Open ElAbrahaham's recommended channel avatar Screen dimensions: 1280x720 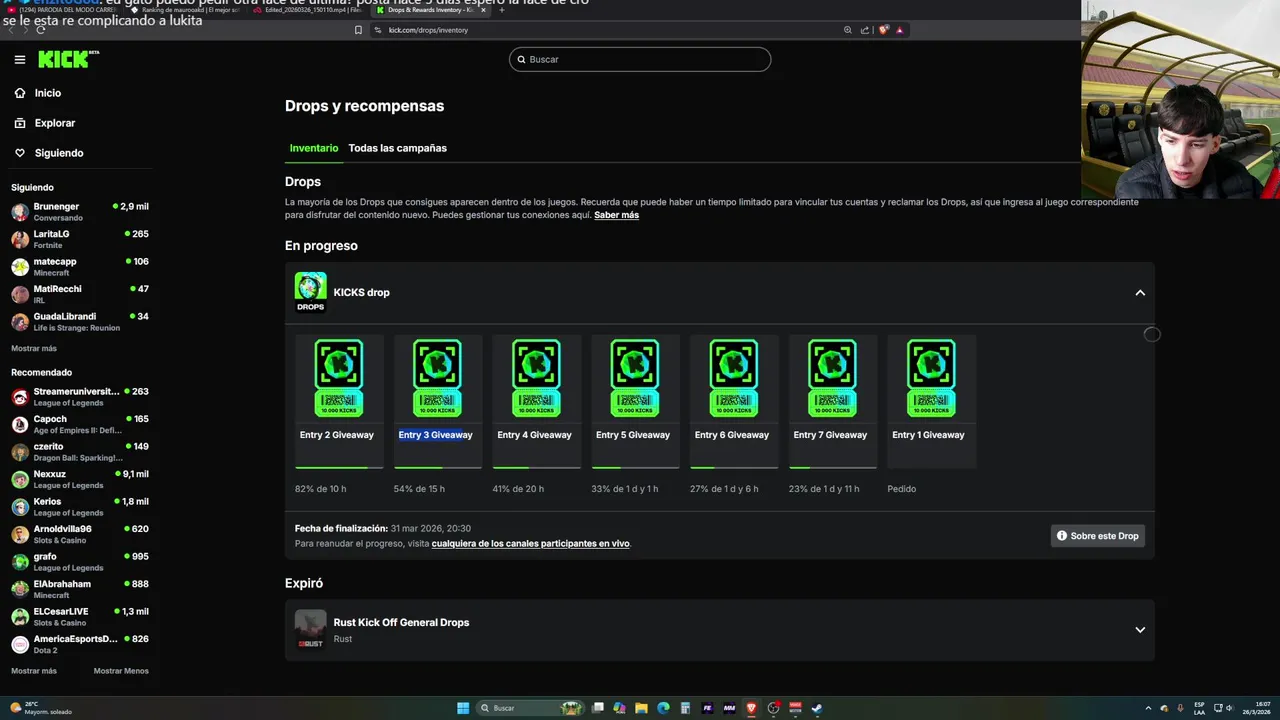coord(20,590)
